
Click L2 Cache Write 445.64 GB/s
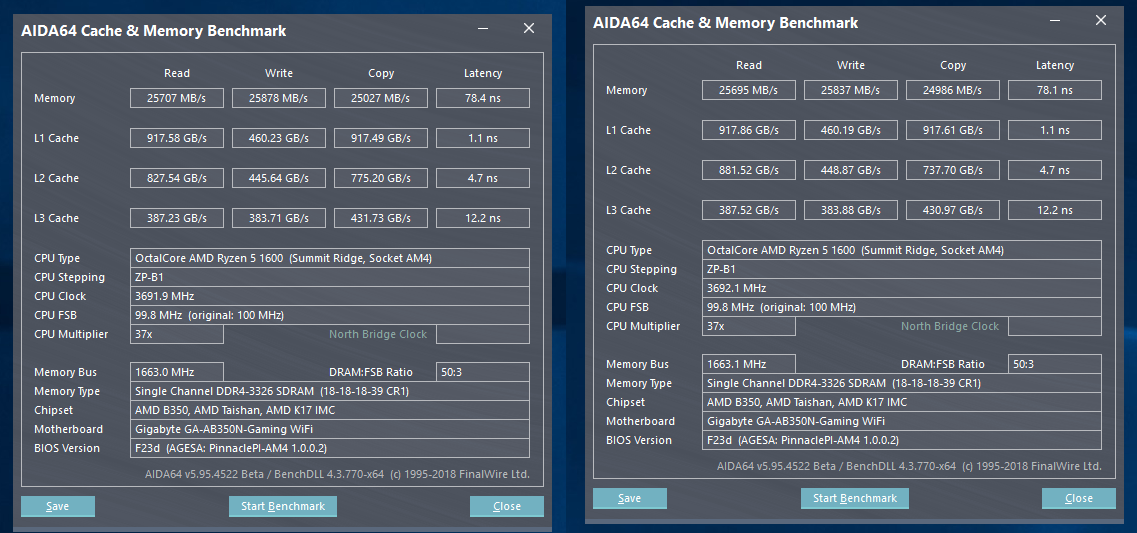[279, 178]
